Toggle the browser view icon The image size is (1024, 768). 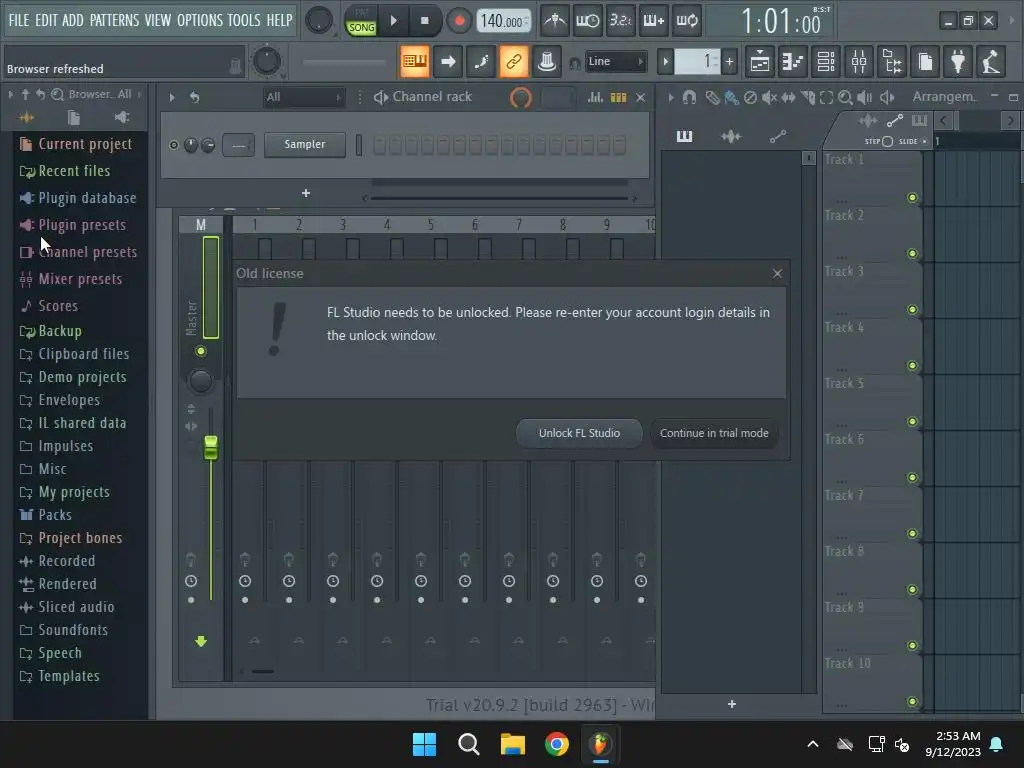coord(892,62)
